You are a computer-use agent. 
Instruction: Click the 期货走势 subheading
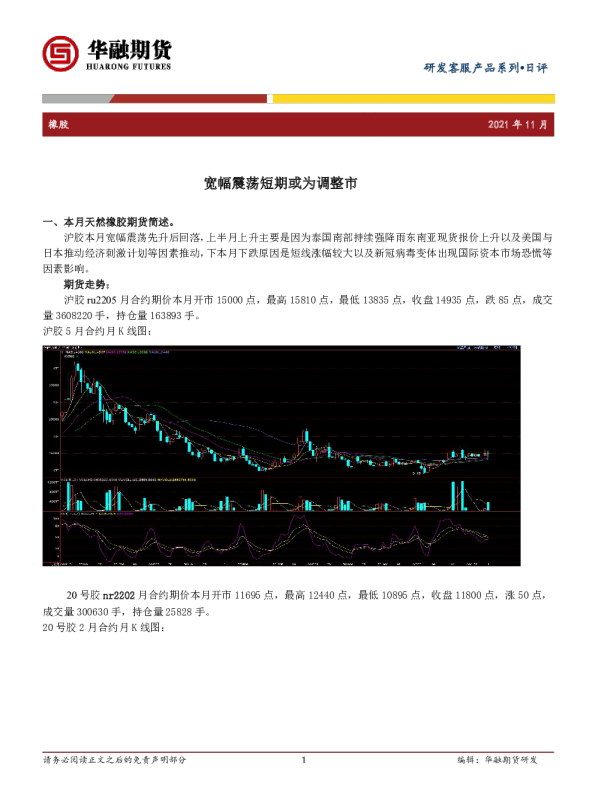[86, 284]
